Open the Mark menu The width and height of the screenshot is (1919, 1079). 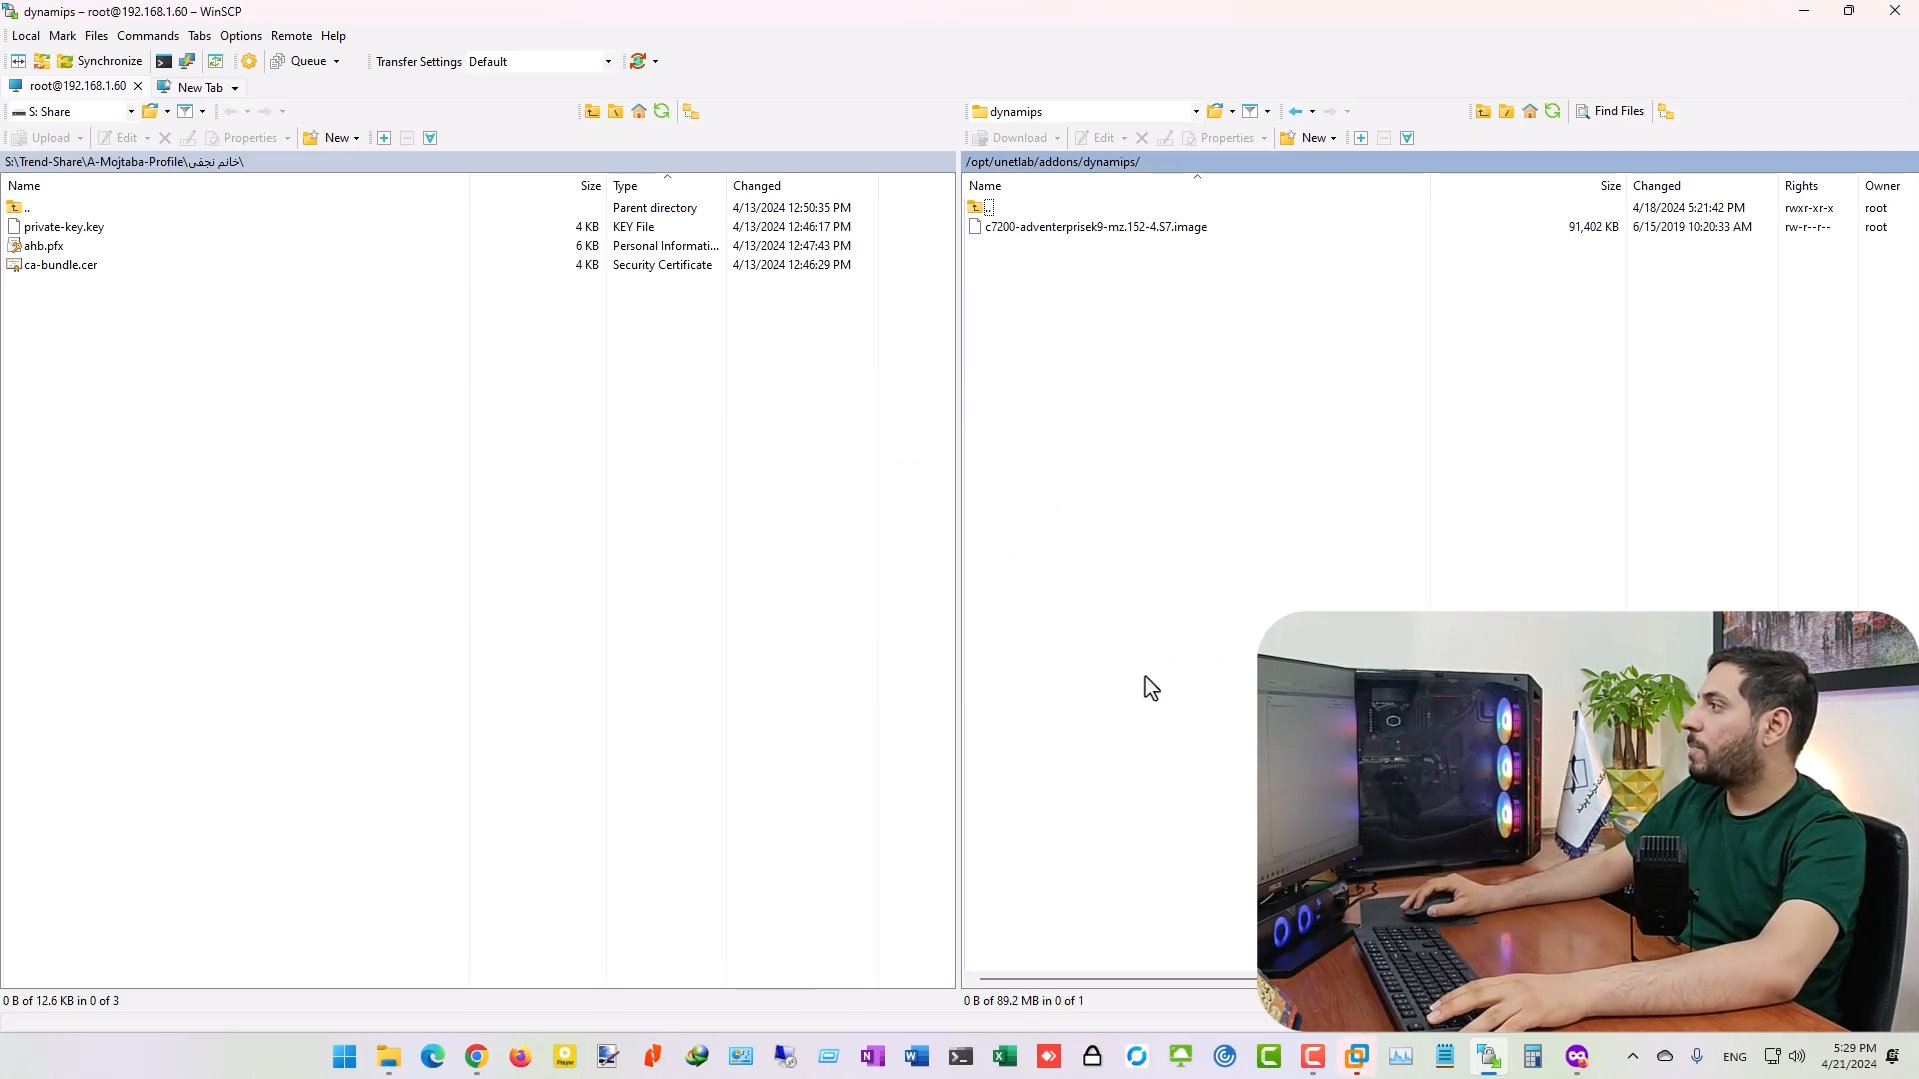tap(62, 36)
